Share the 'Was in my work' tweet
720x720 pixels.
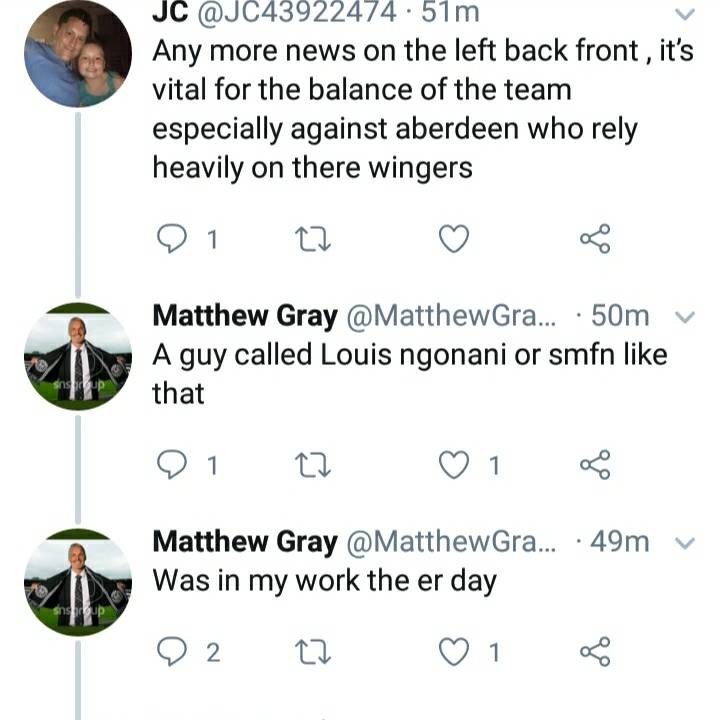[595, 652]
